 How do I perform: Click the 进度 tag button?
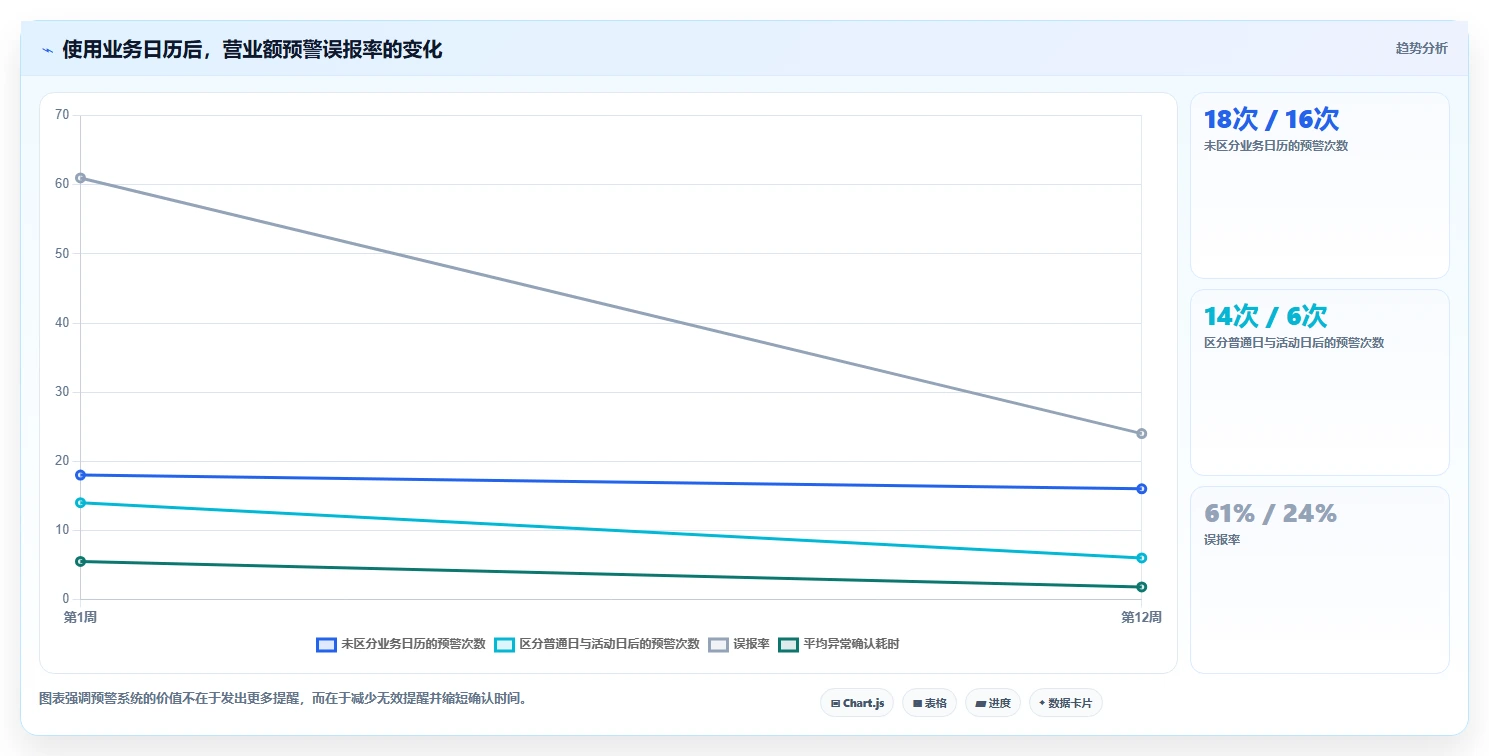click(x=993, y=703)
